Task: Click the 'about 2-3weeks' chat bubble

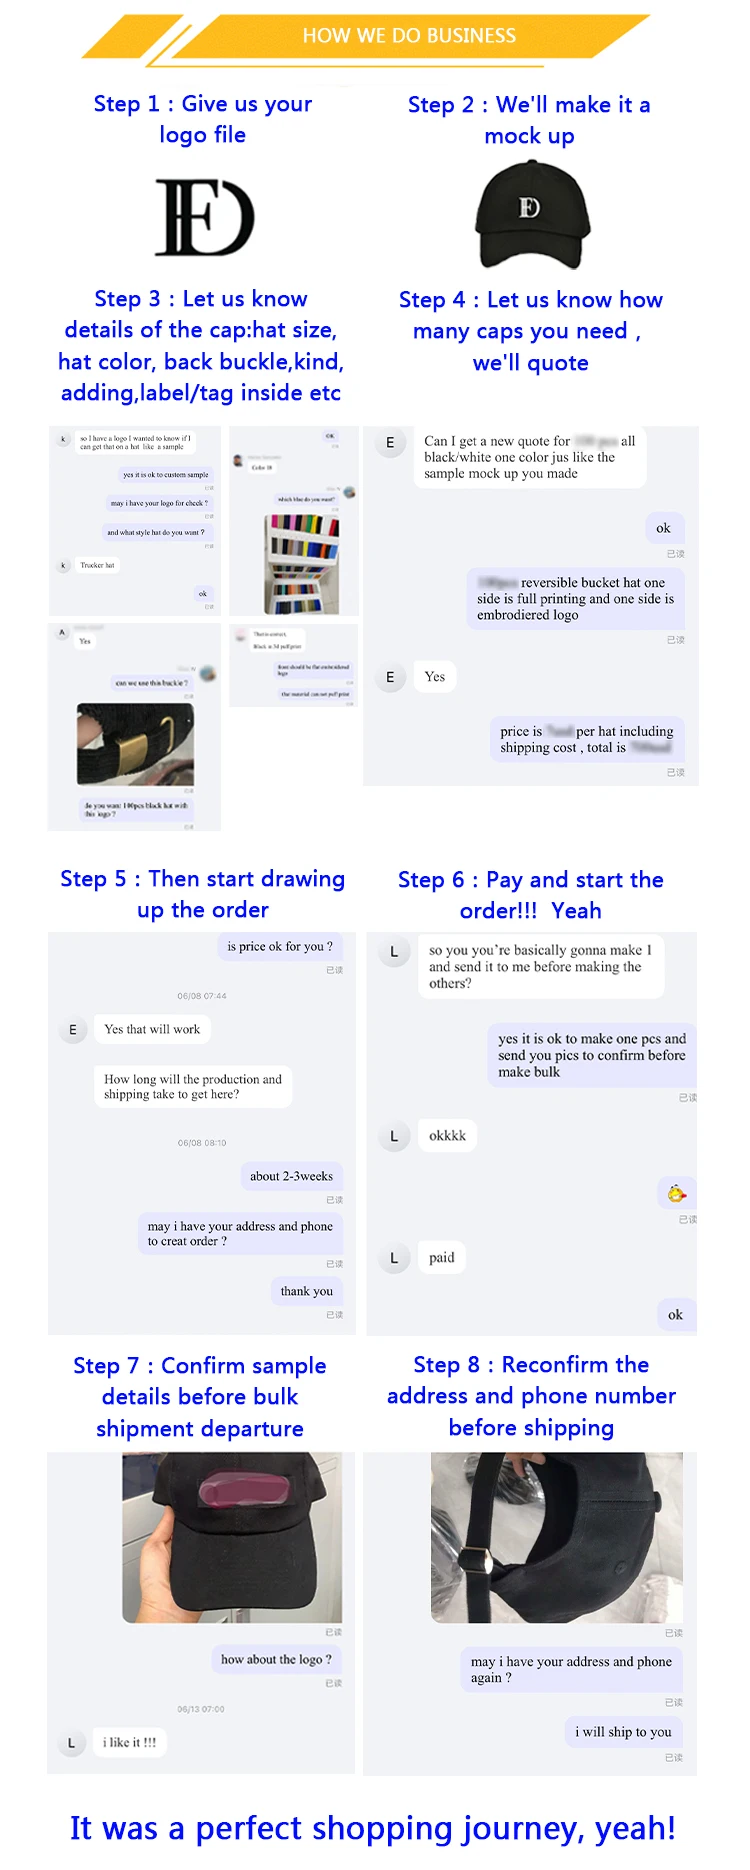Action: click(x=291, y=1176)
